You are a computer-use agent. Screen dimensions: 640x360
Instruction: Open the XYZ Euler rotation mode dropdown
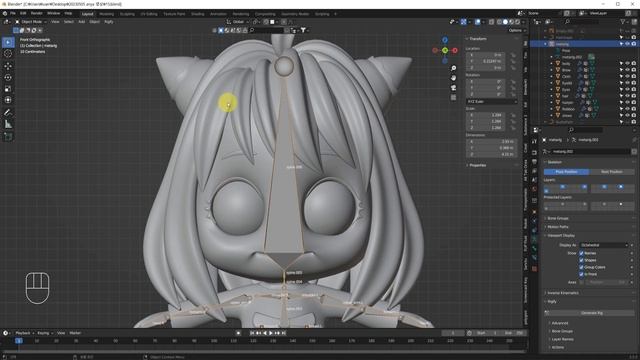(492, 101)
